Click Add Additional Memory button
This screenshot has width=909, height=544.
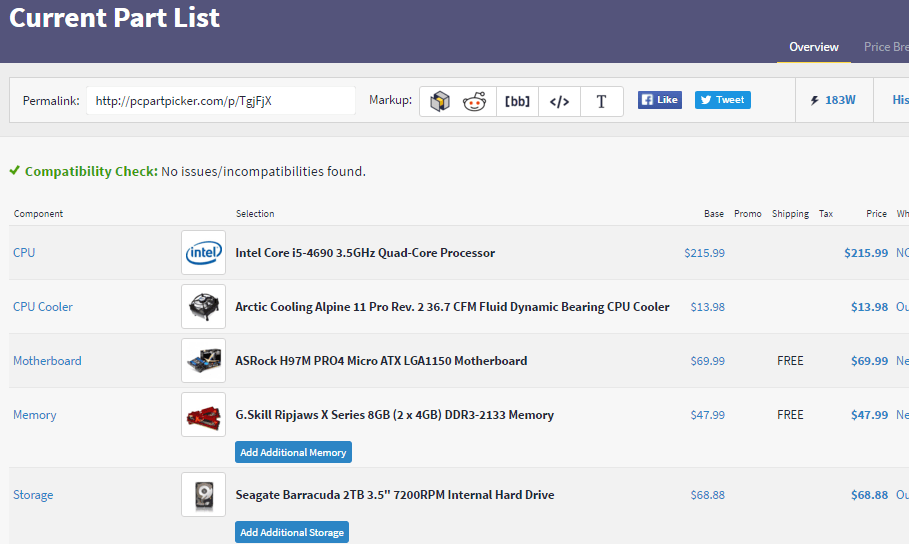tap(293, 452)
